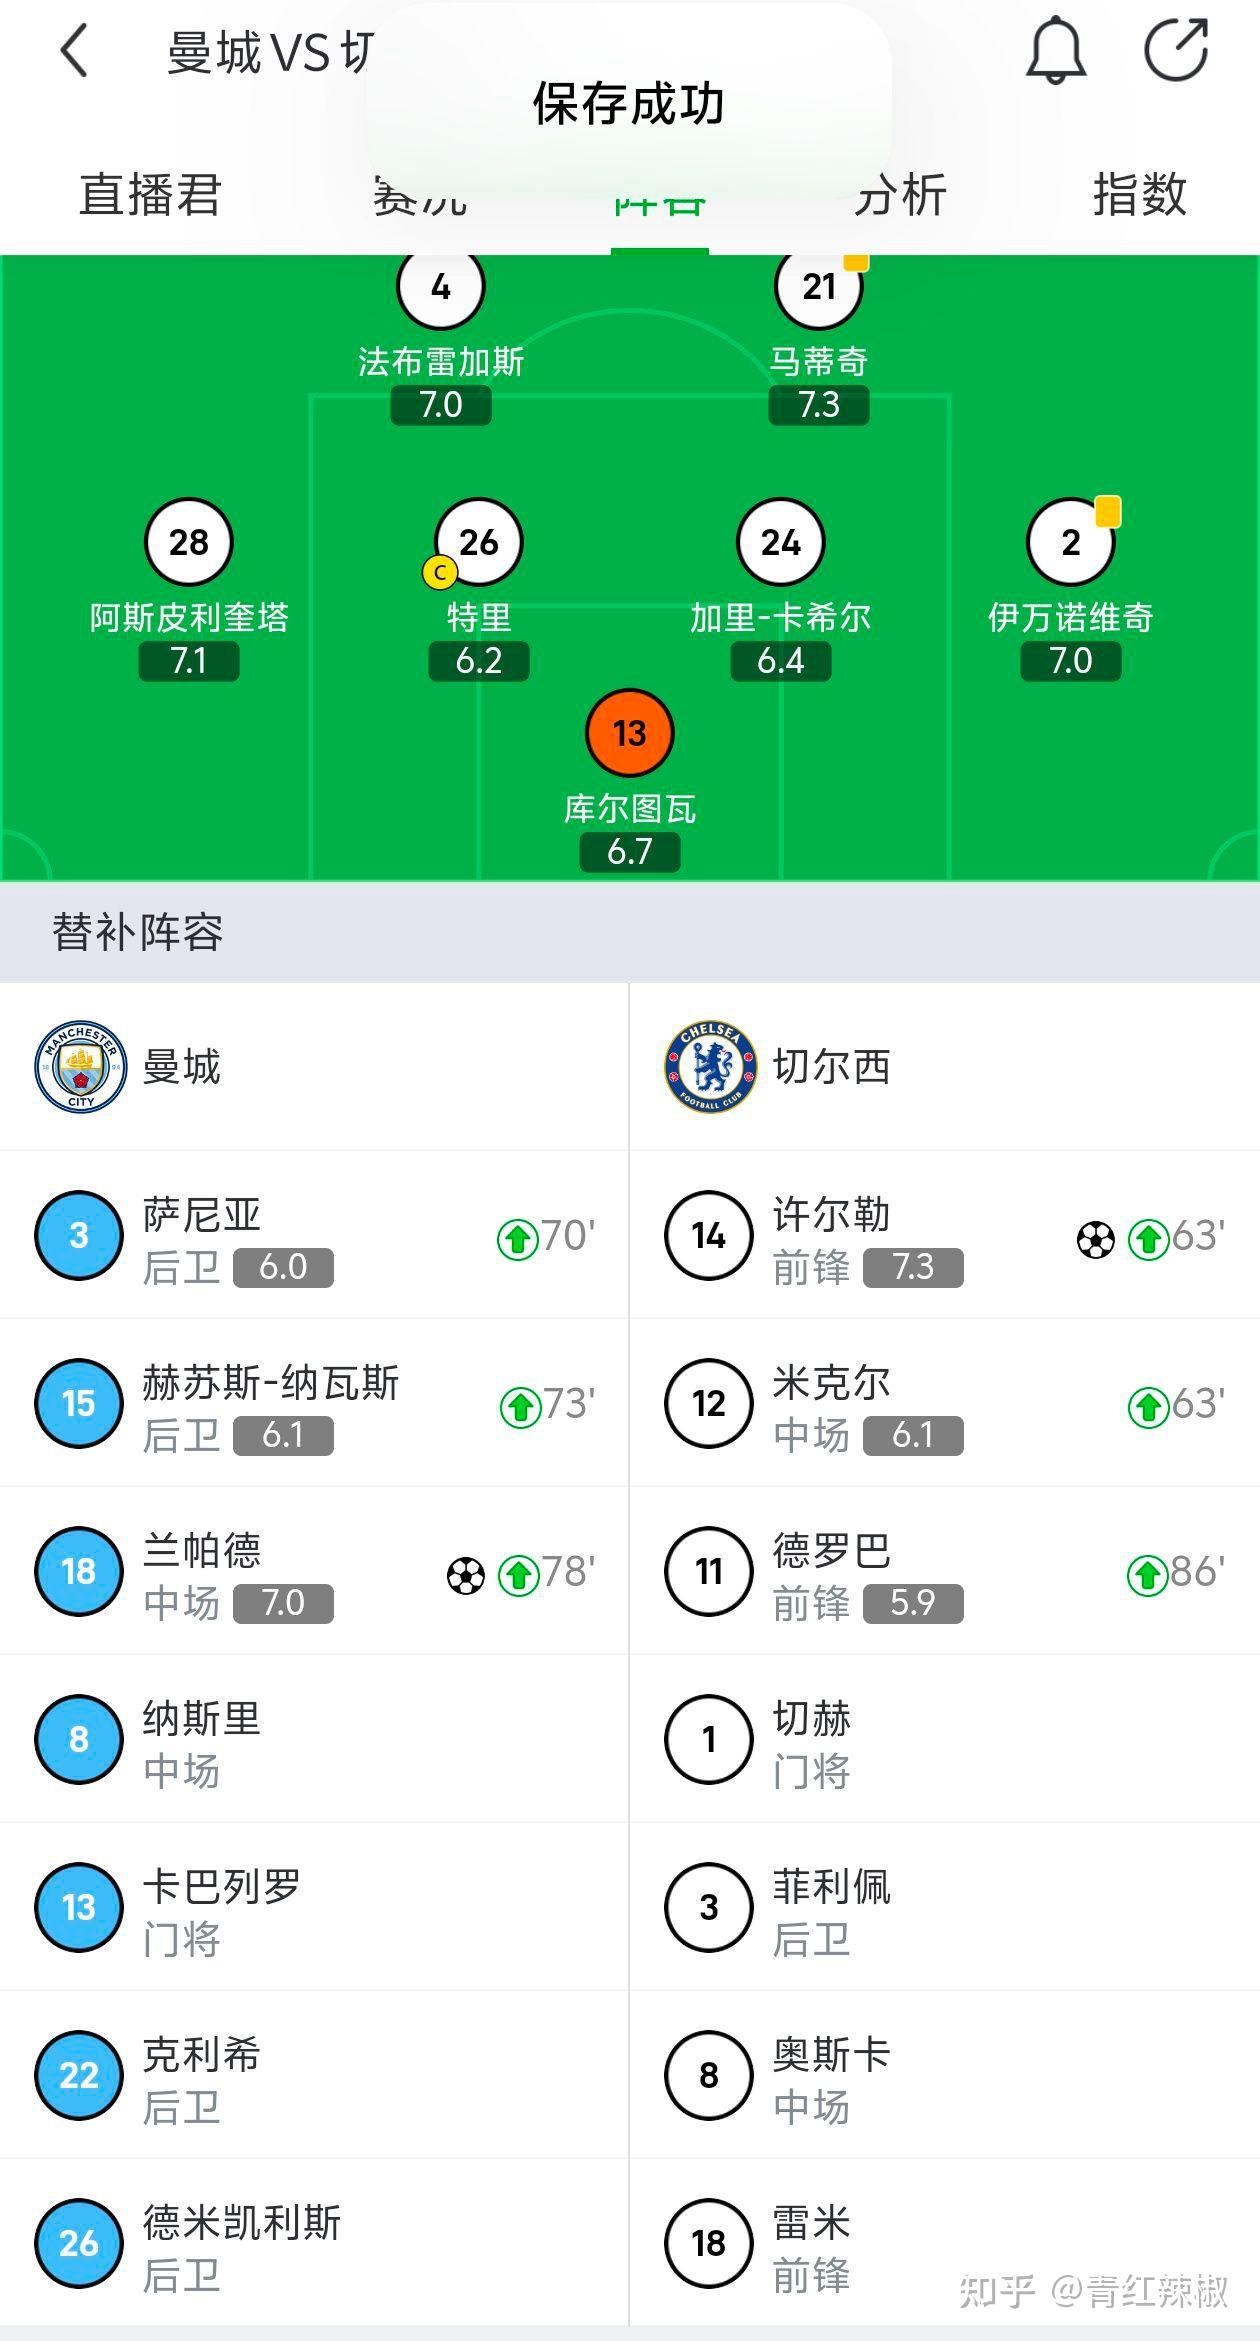Screen dimensions: 1260x2341
Task: Switch to the 指数 tab
Action: 1139,194
